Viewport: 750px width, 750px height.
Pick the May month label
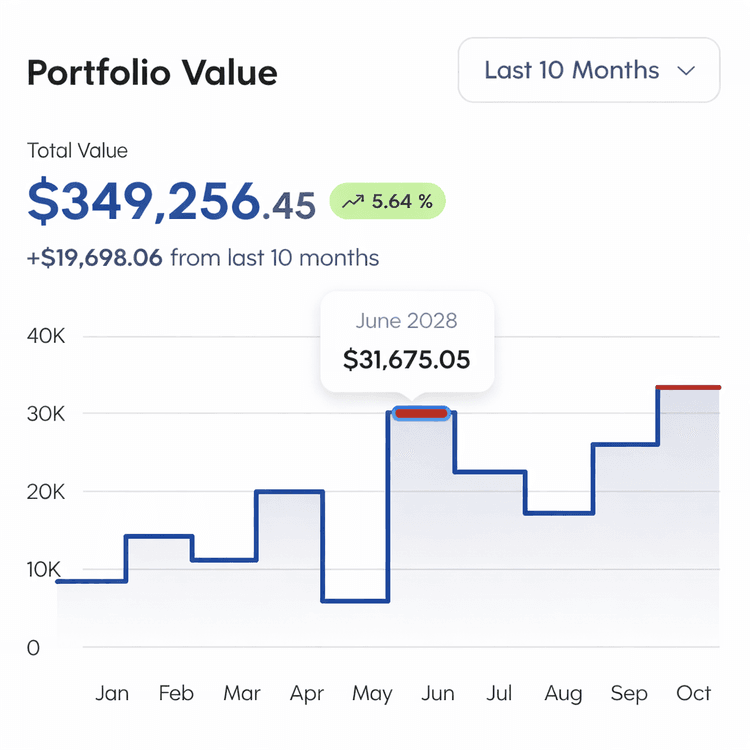[x=372, y=693]
